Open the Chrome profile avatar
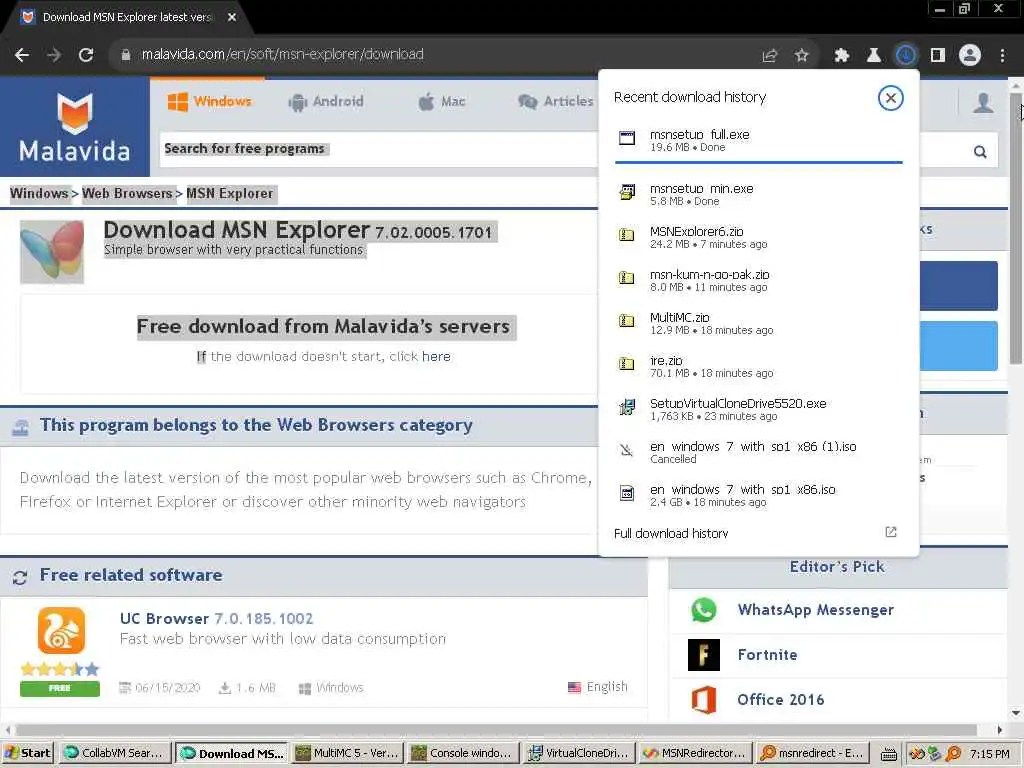This screenshot has width=1024, height=768. pos(970,56)
